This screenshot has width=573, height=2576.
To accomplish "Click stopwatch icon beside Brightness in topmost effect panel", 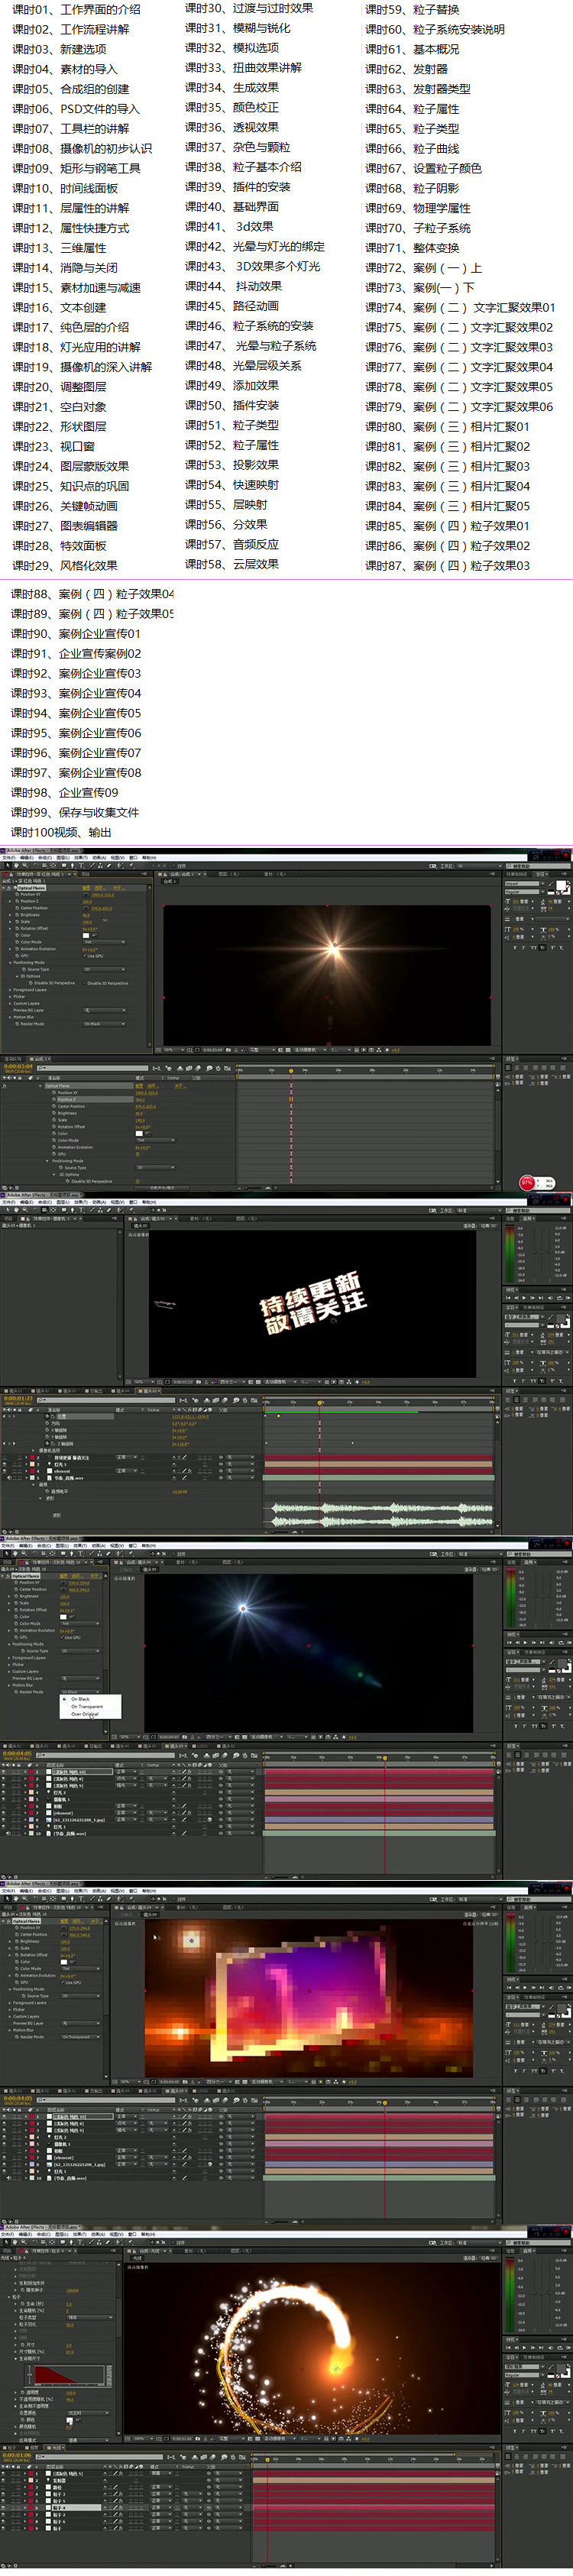I will point(16,915).
